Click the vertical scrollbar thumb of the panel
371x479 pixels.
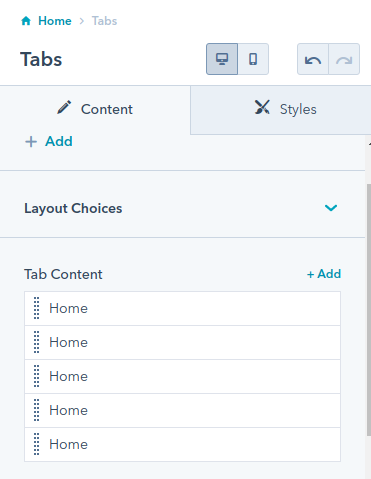click(369, 309)
